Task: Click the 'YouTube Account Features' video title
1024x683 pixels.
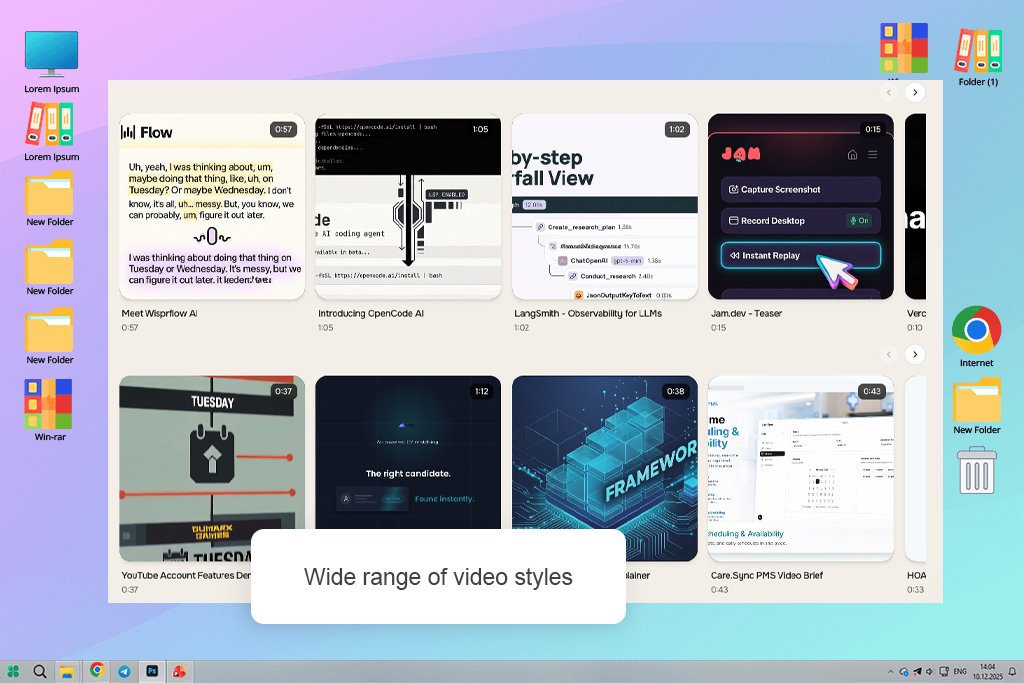Action: [186, 575]
